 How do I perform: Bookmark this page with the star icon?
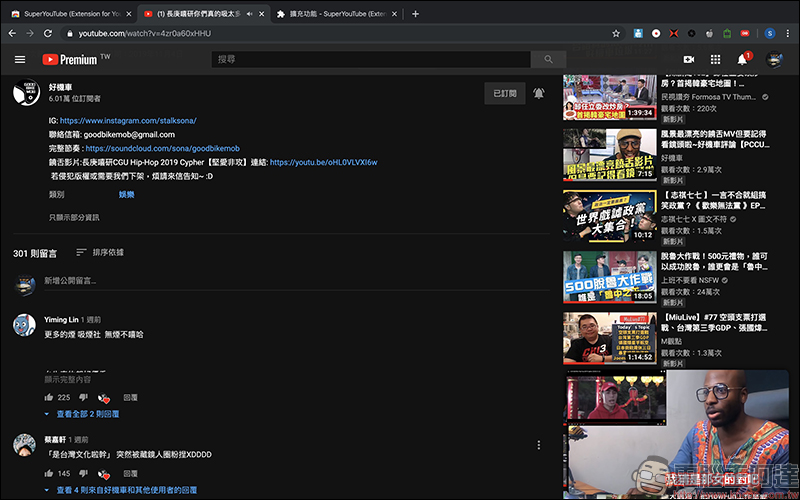[x=616, y=34]
